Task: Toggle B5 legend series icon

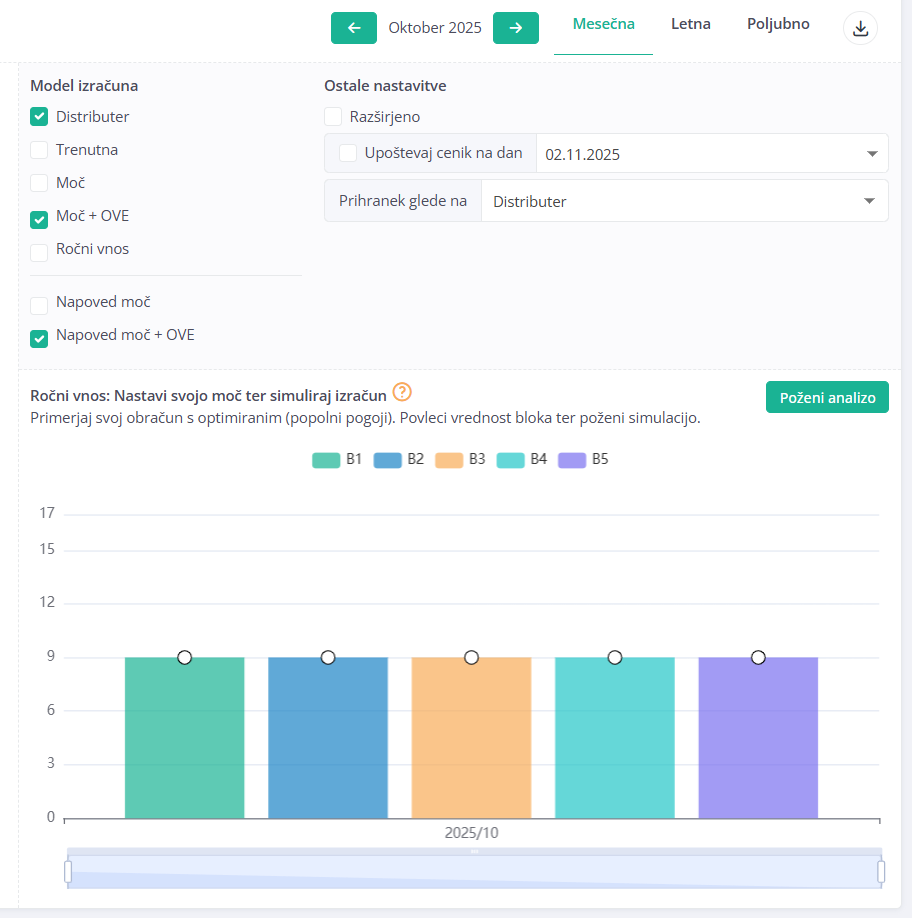Action: pyautogui.click(x=572, y=460)
